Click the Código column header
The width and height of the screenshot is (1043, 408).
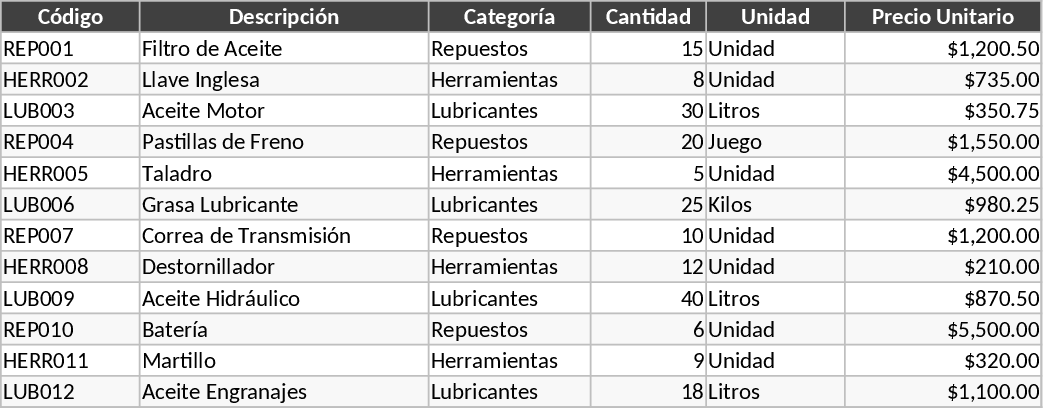(x=70, y=17)
